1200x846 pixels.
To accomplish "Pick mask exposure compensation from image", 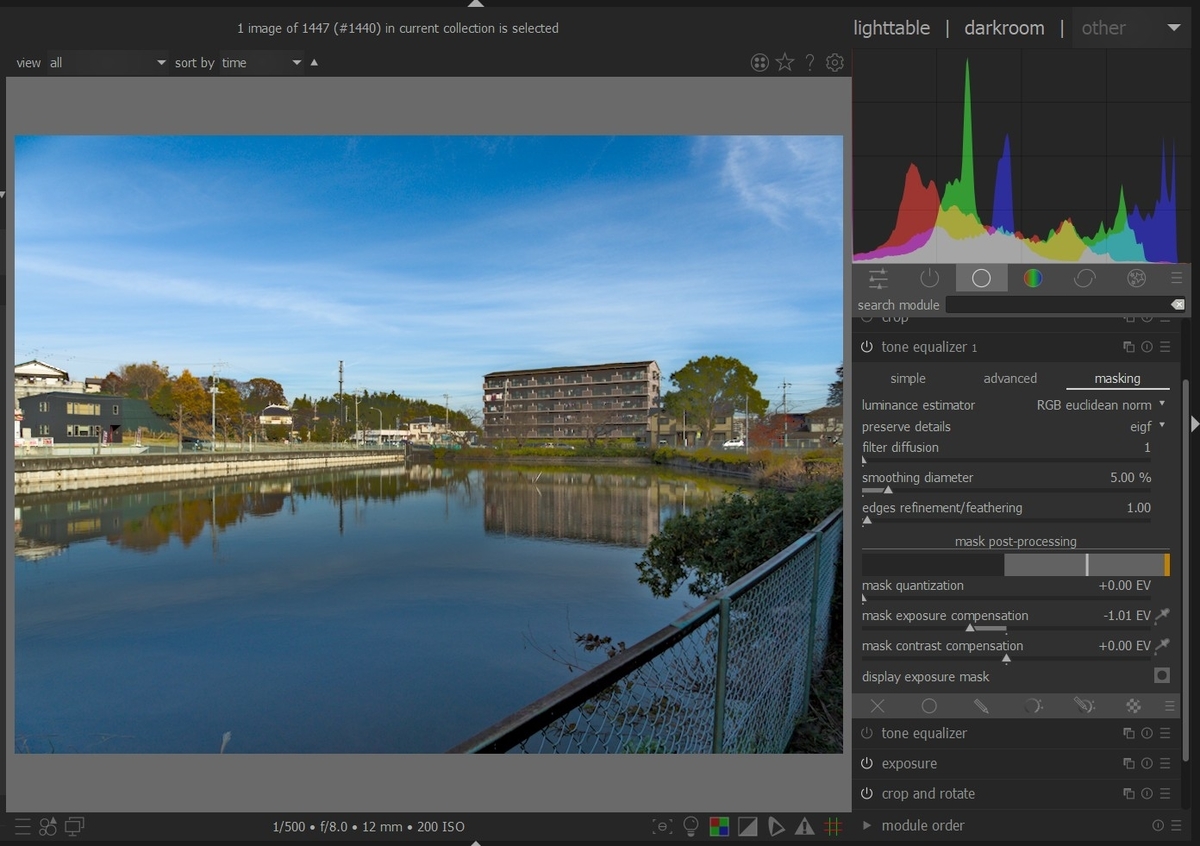I will pyautogui.click(x=1162, y=616).
